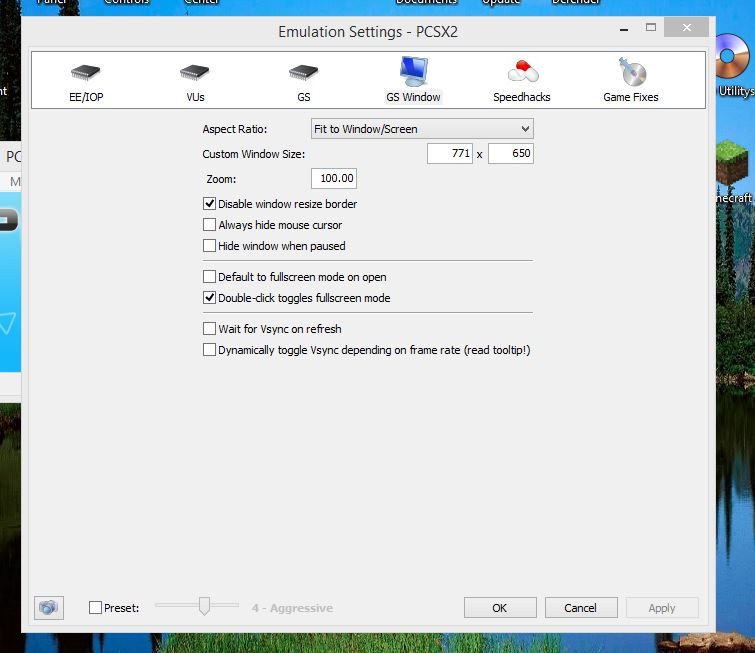Image resolution: width=755 pixels, height=653 pixels.
Task: Click the '4 - Aggressive' preset text
Action: point(292,608)
